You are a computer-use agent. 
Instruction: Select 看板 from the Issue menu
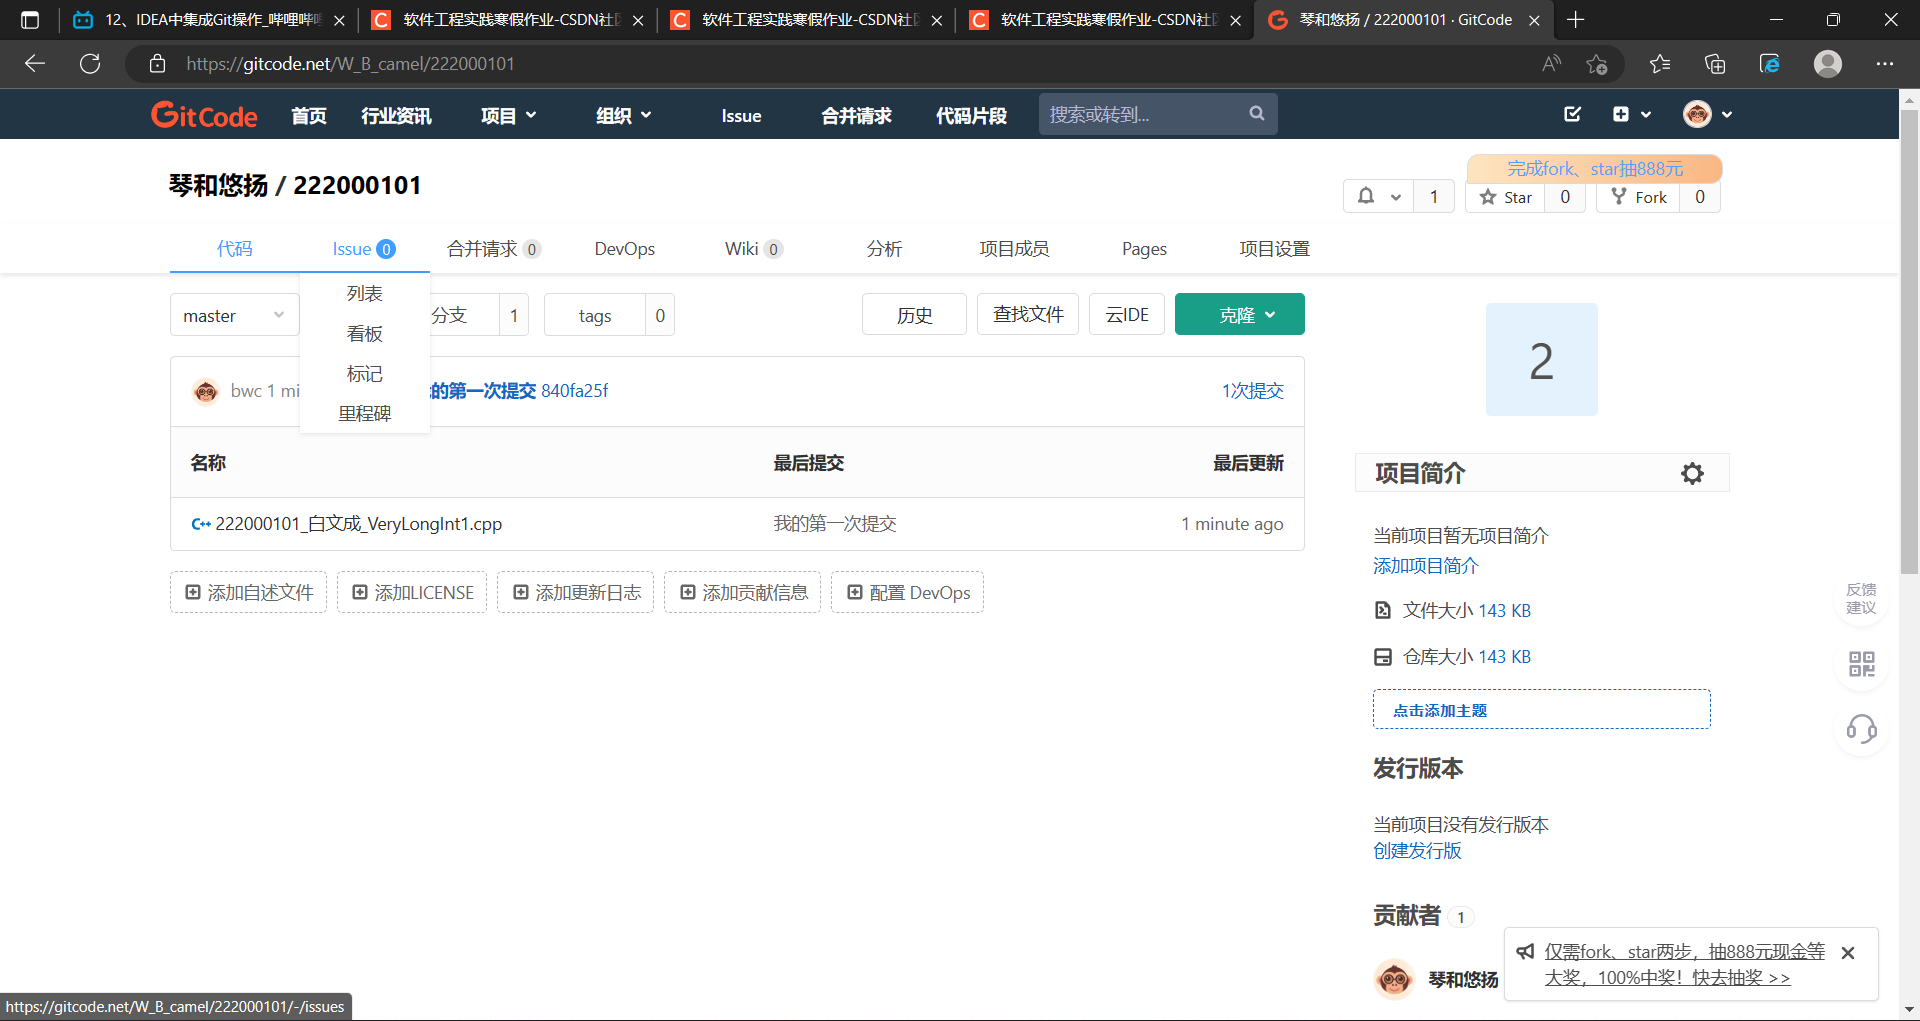click(364, 334)
